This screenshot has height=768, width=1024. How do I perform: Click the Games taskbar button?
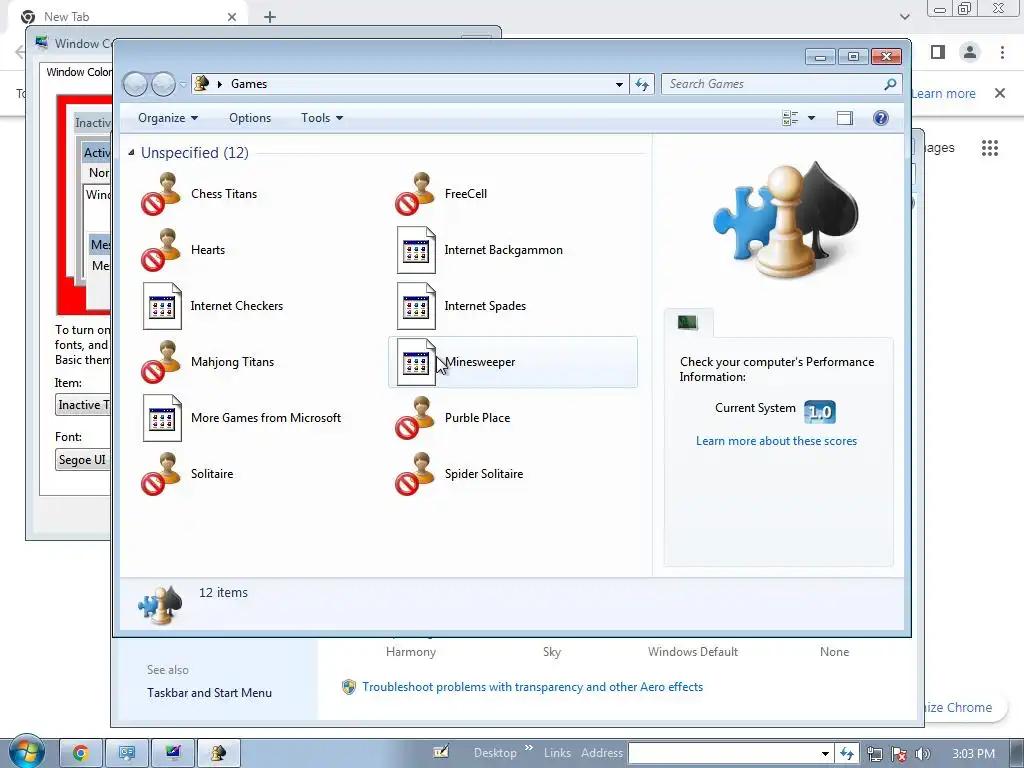[218, 754]
